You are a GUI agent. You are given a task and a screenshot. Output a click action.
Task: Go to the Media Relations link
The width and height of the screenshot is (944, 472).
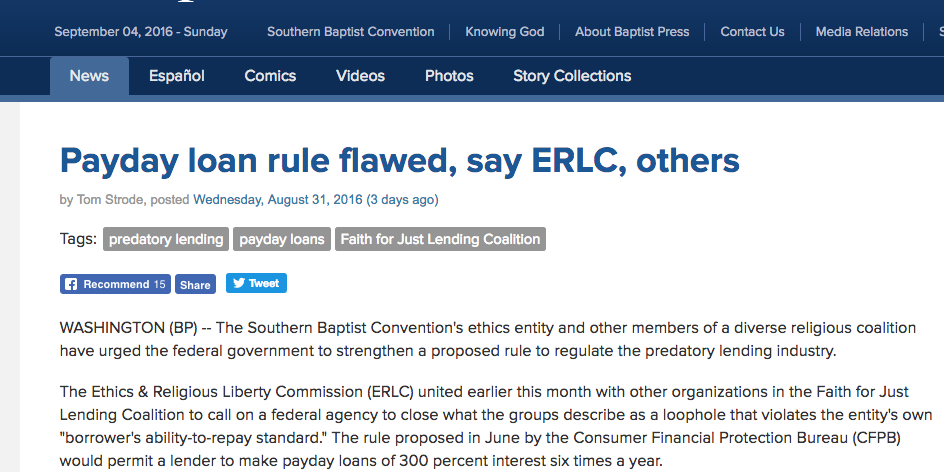(862, 32)
